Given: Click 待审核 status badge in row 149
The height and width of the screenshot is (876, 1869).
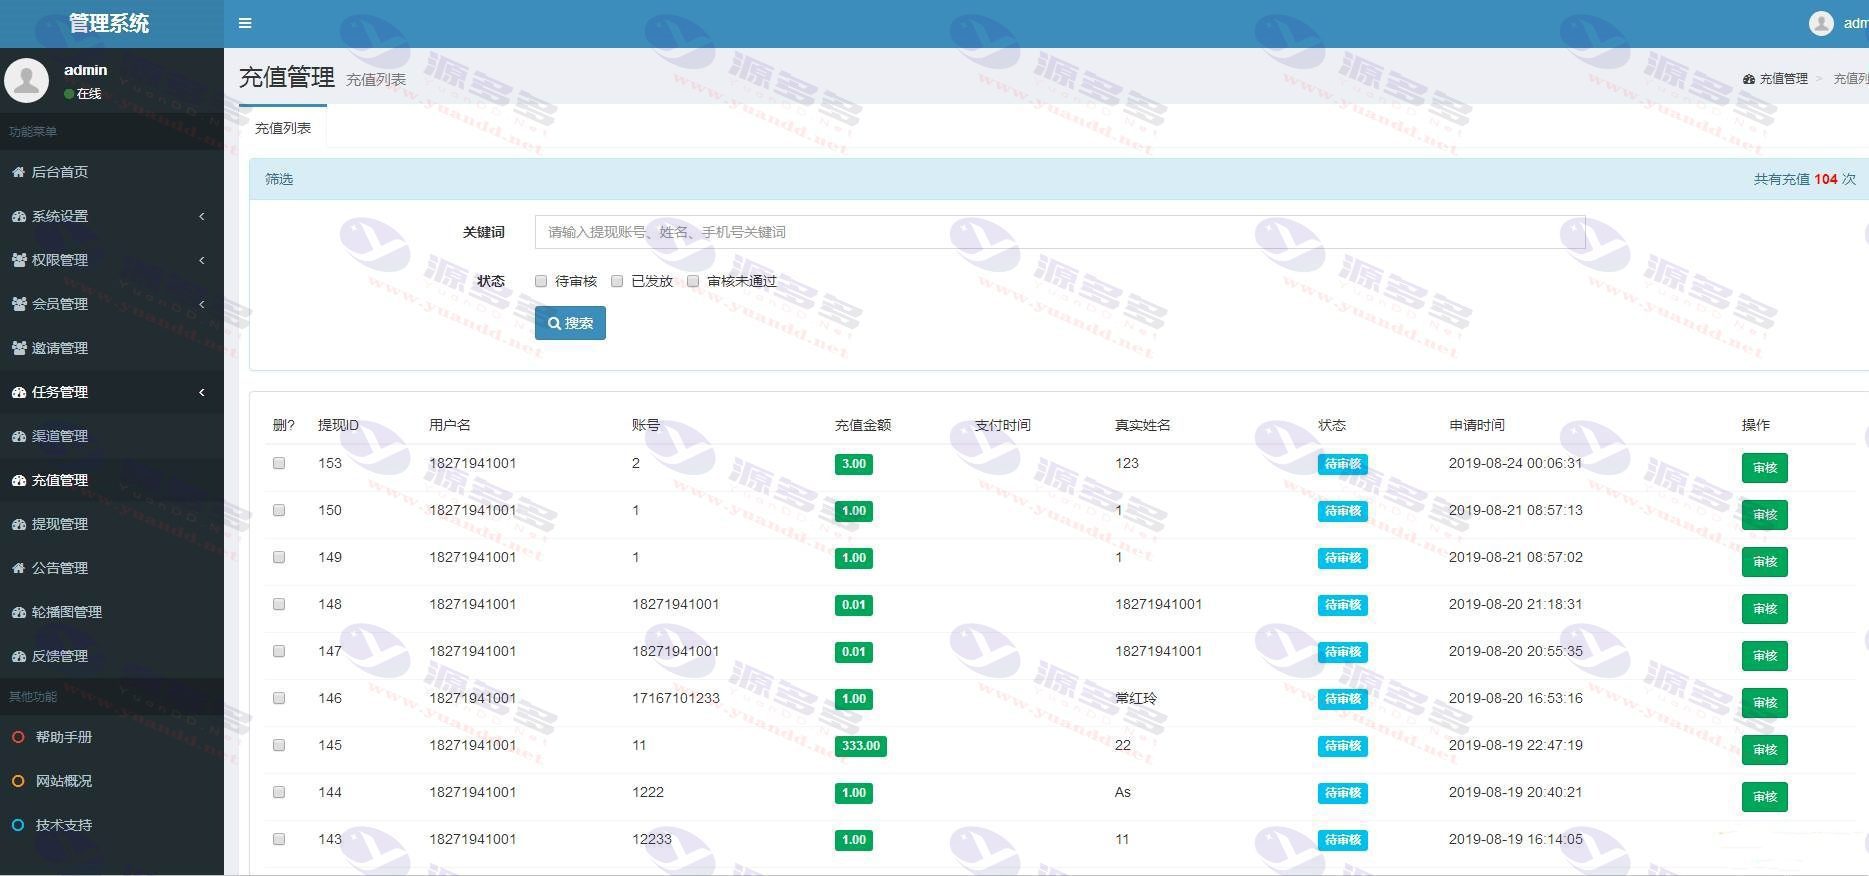Looking at the screenshot, I should point(1342,558).
